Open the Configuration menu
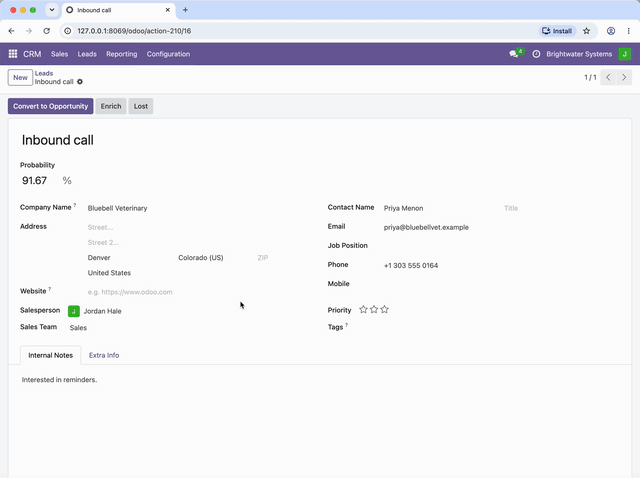 168,54
